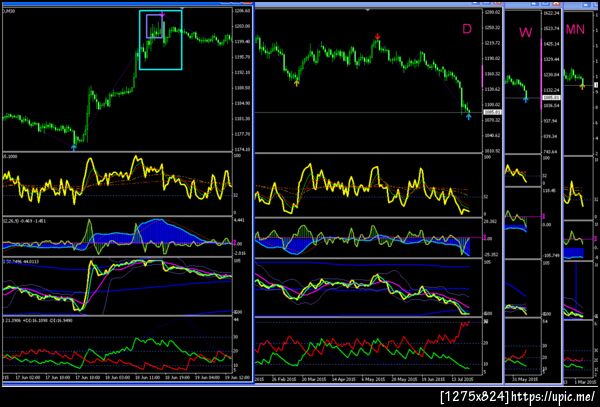The height and width of the screenshot is (407, 600).
Task: Click the '13 Jul 2015' date on the D chart
Action: 462,379
